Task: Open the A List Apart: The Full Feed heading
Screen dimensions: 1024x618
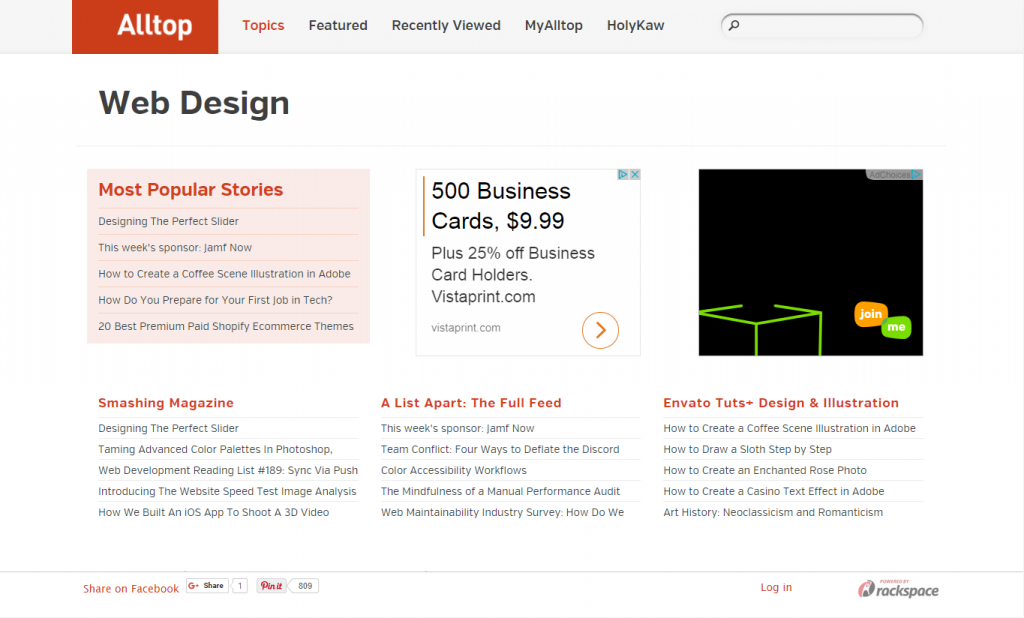Action: pos(471,403)
